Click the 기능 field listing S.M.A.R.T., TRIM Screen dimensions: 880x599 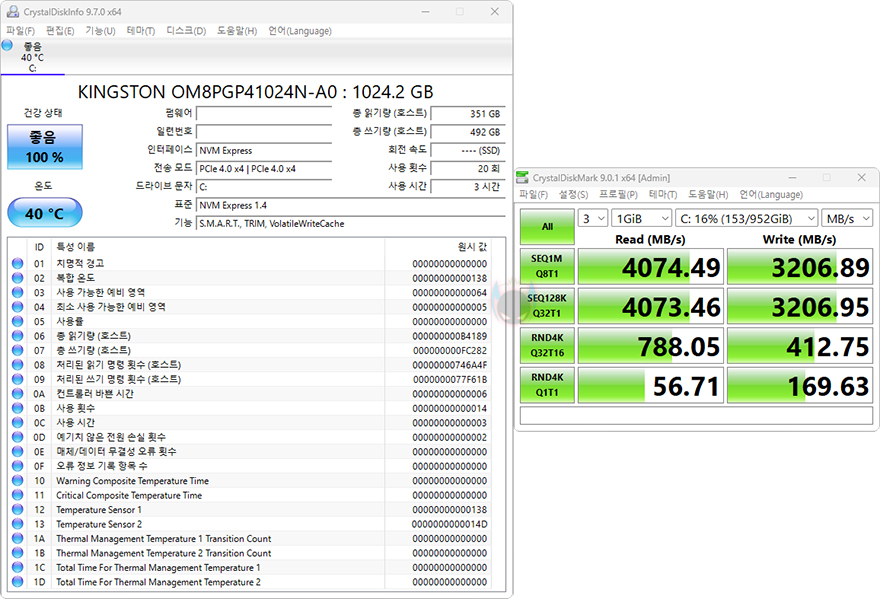point(351,223)
